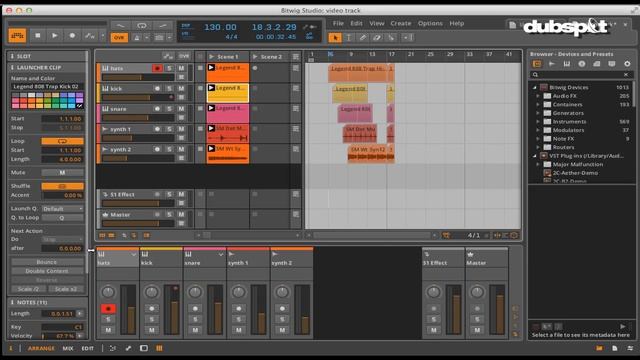The image size is (640, 360).
Task: Click the Scale x2 button
Action: point(66,289)
